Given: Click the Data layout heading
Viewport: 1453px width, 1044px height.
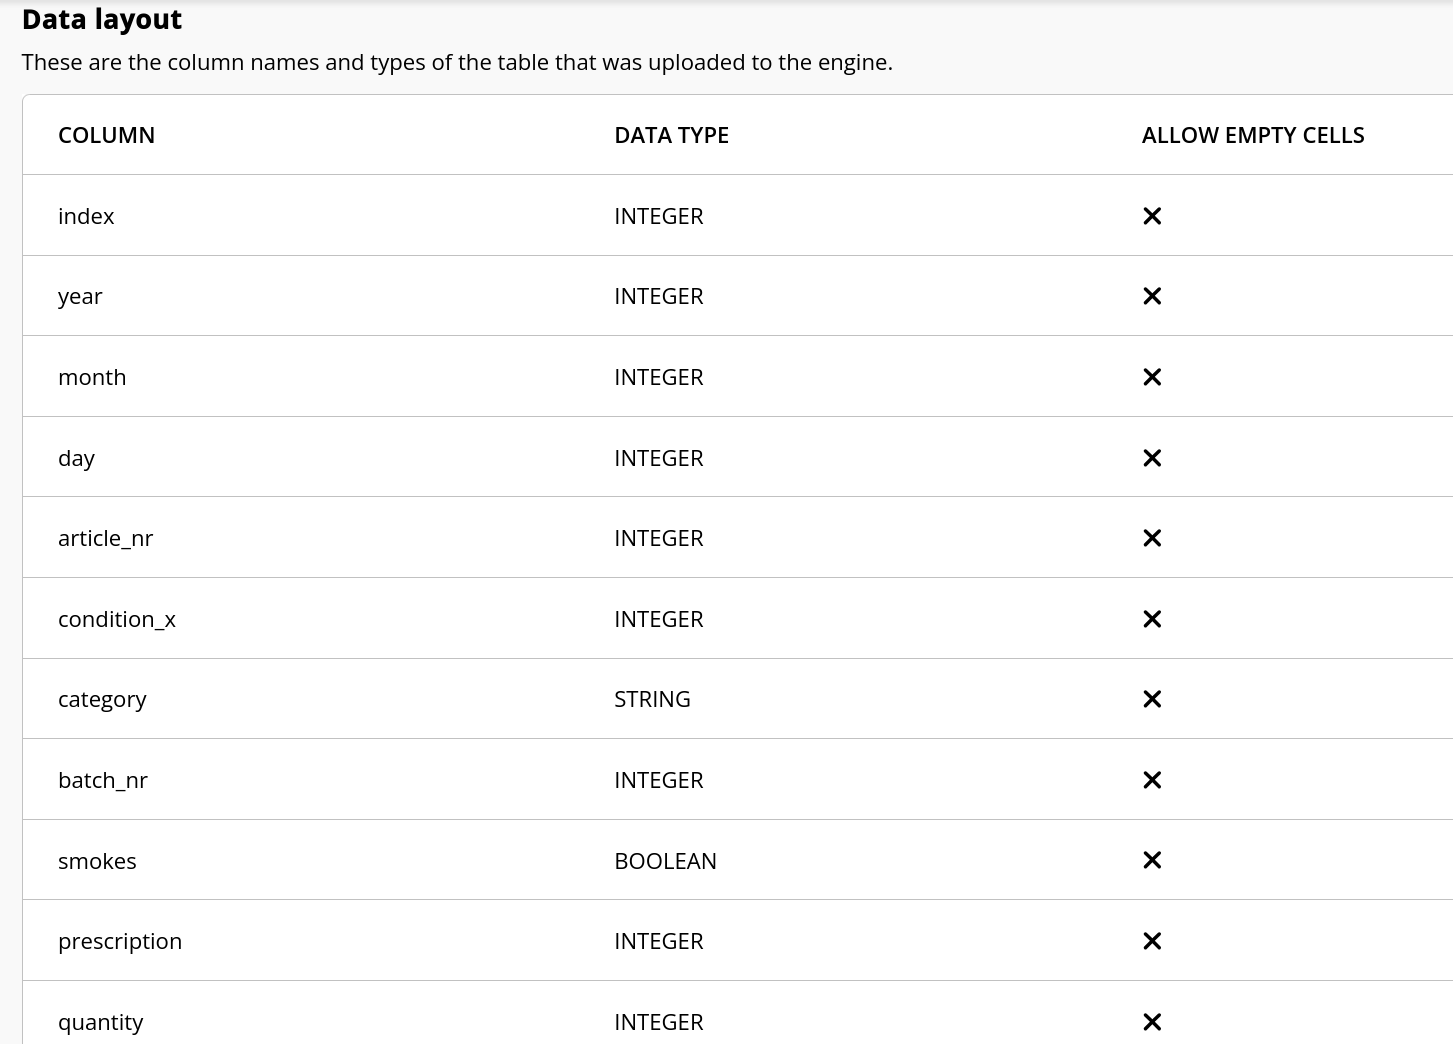Looking at the screenshot, I should click(101, 19).
